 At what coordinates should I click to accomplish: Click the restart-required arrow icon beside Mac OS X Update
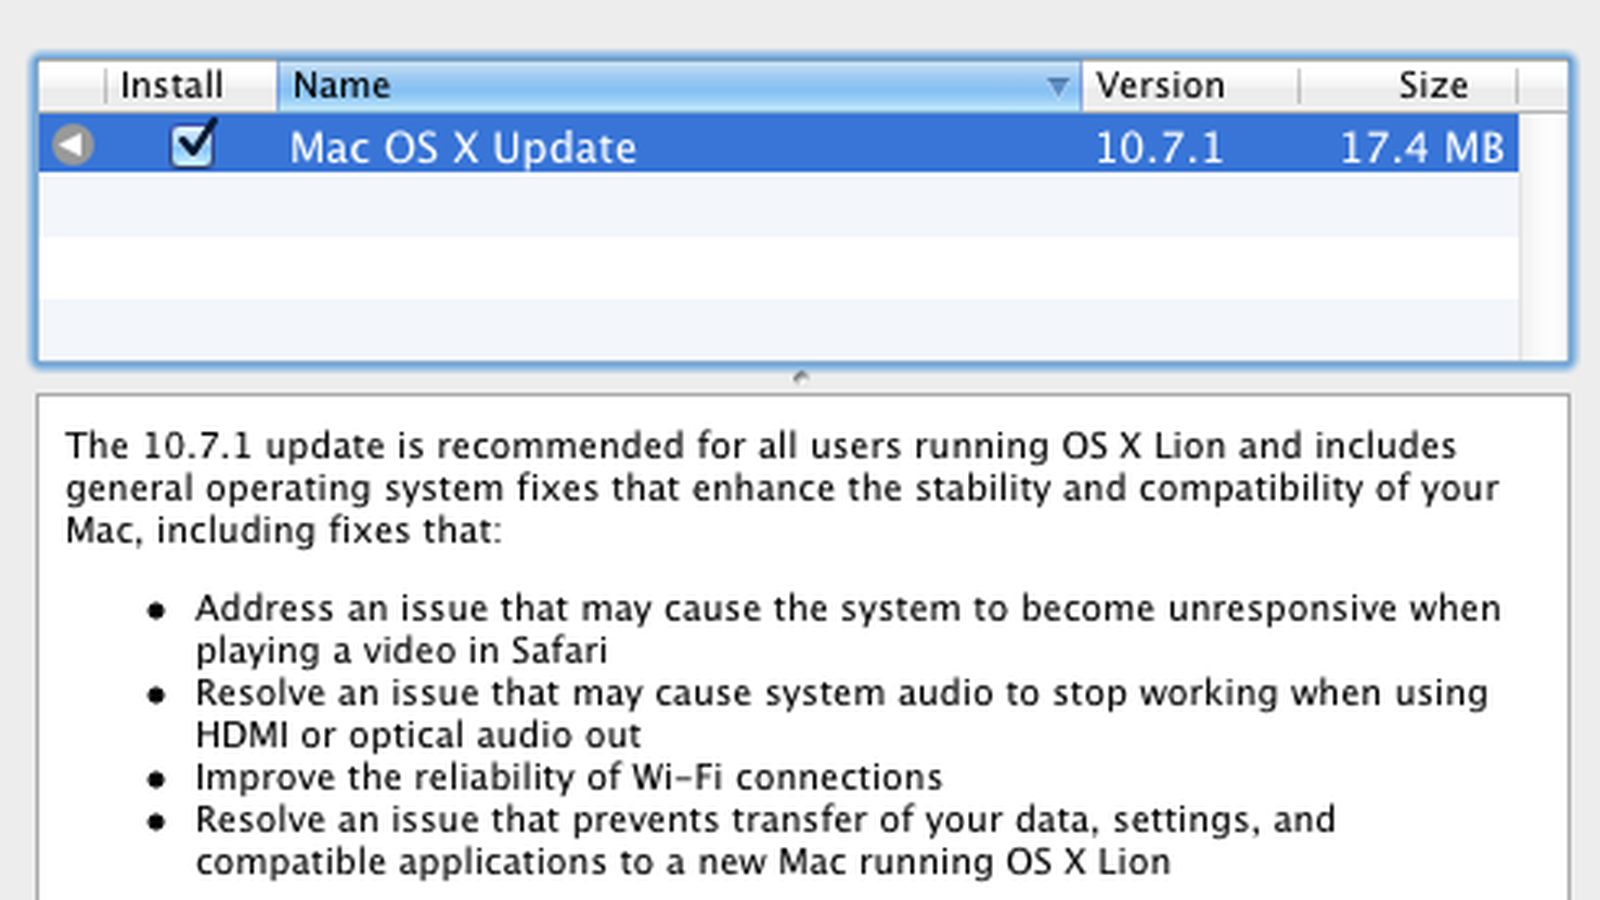pyautogui.click(x=72, y=145)
